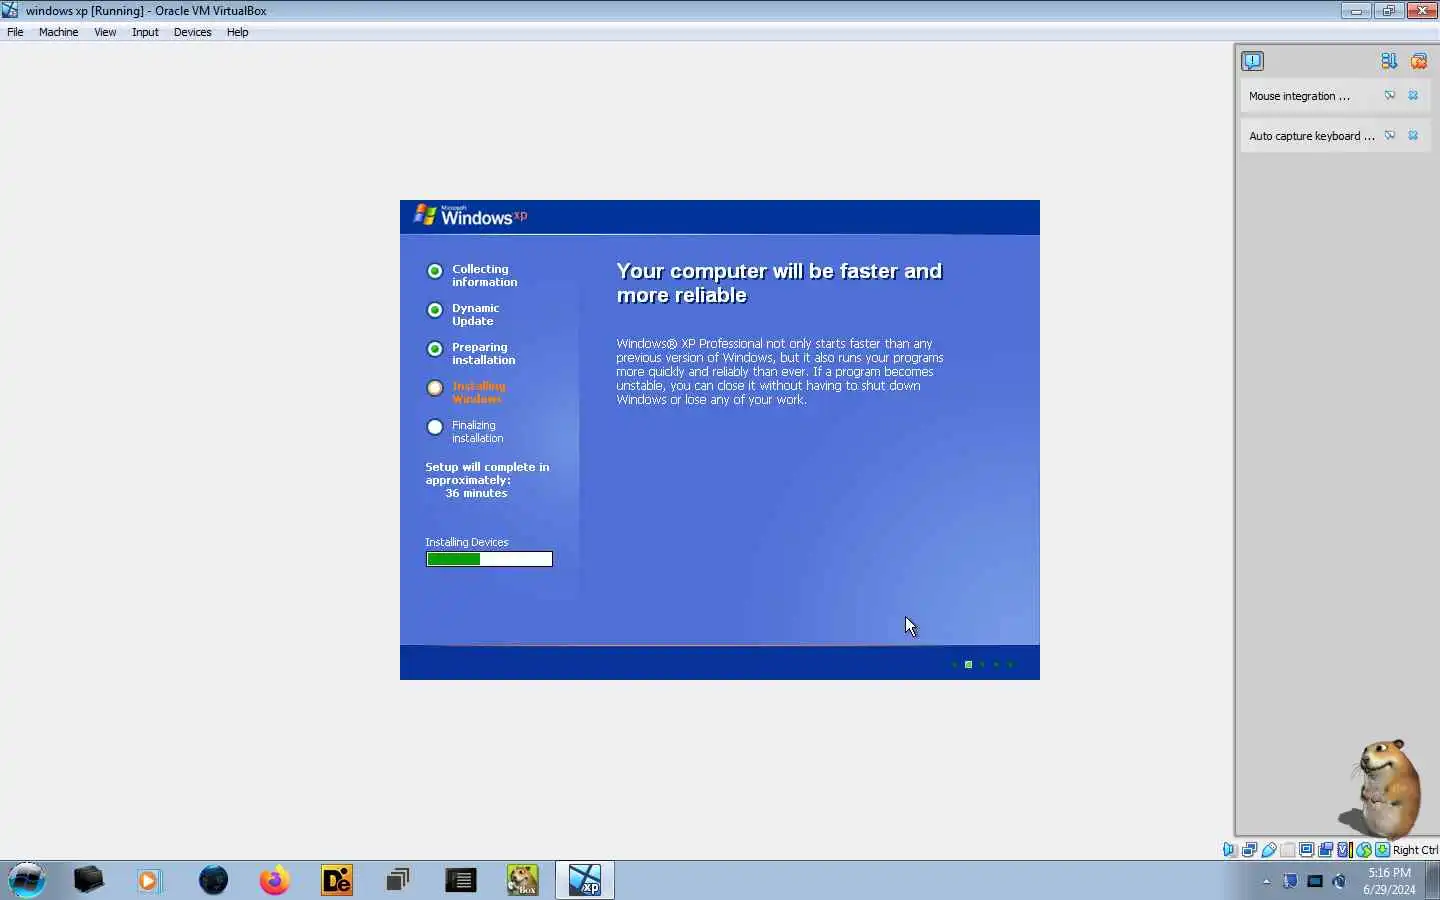1440x900 pixels.
Task: Show hidden tray icons arrow
Action: pyautogui.click(x=1266, y=881)
